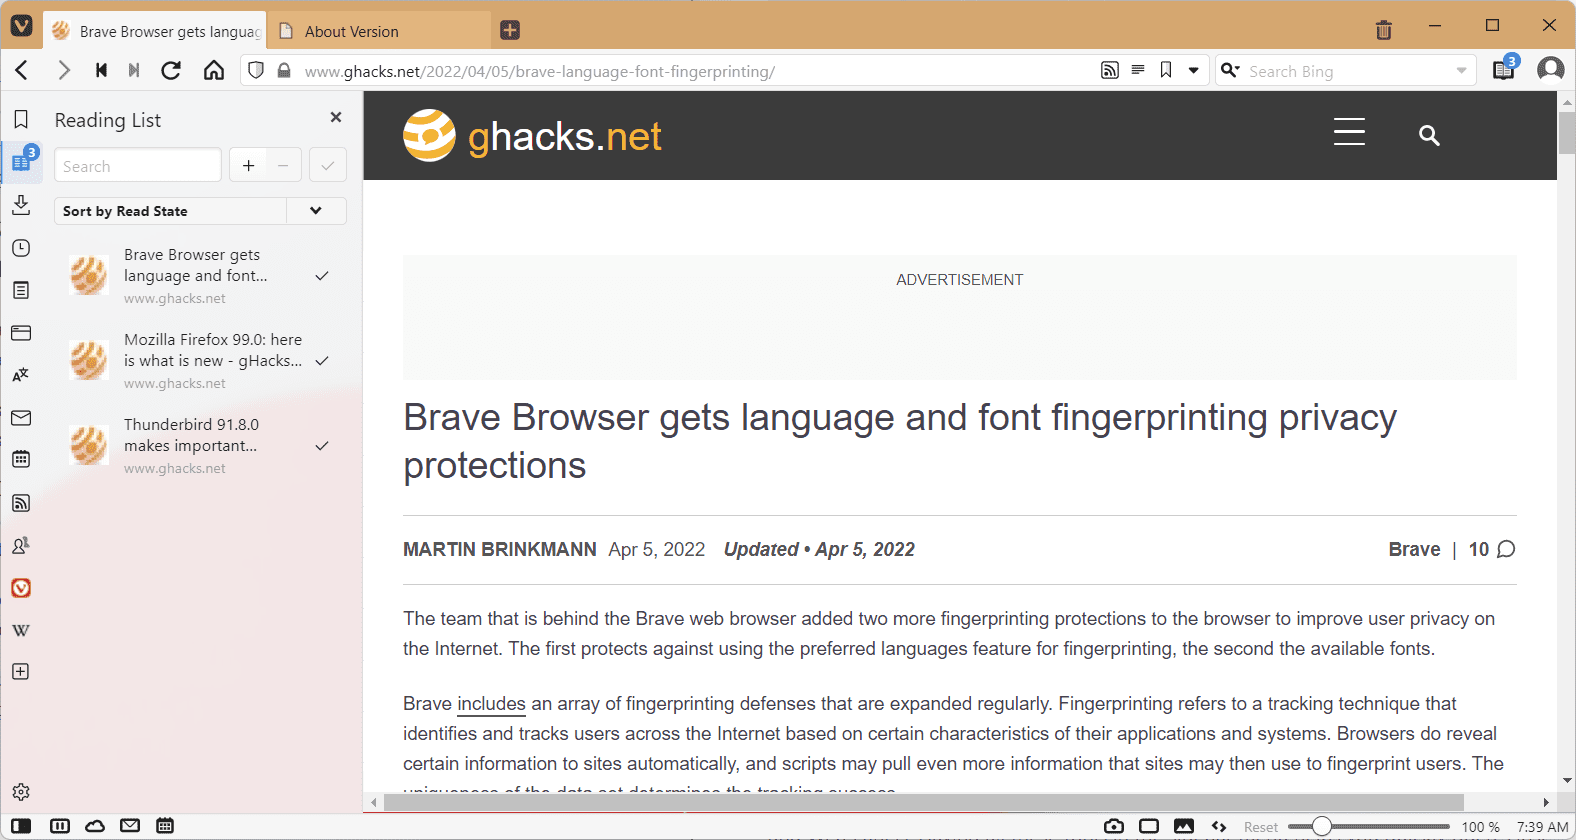Reload the current page
This screenshot has width=1576, height=840.
(171, 70)
